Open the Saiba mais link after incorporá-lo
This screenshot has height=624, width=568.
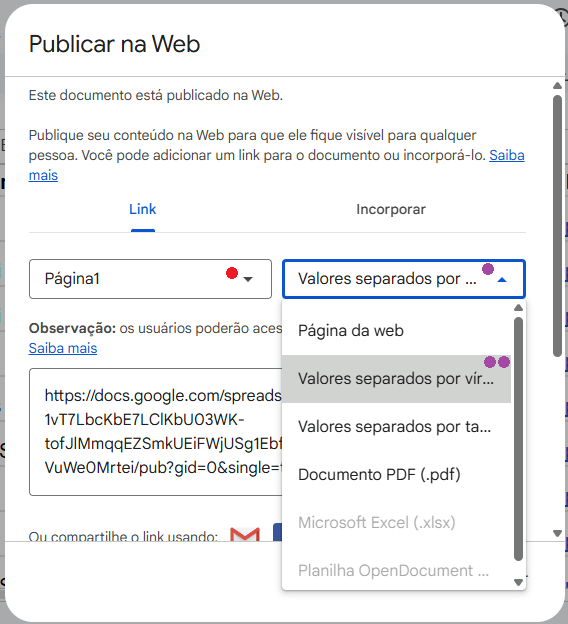507,155
